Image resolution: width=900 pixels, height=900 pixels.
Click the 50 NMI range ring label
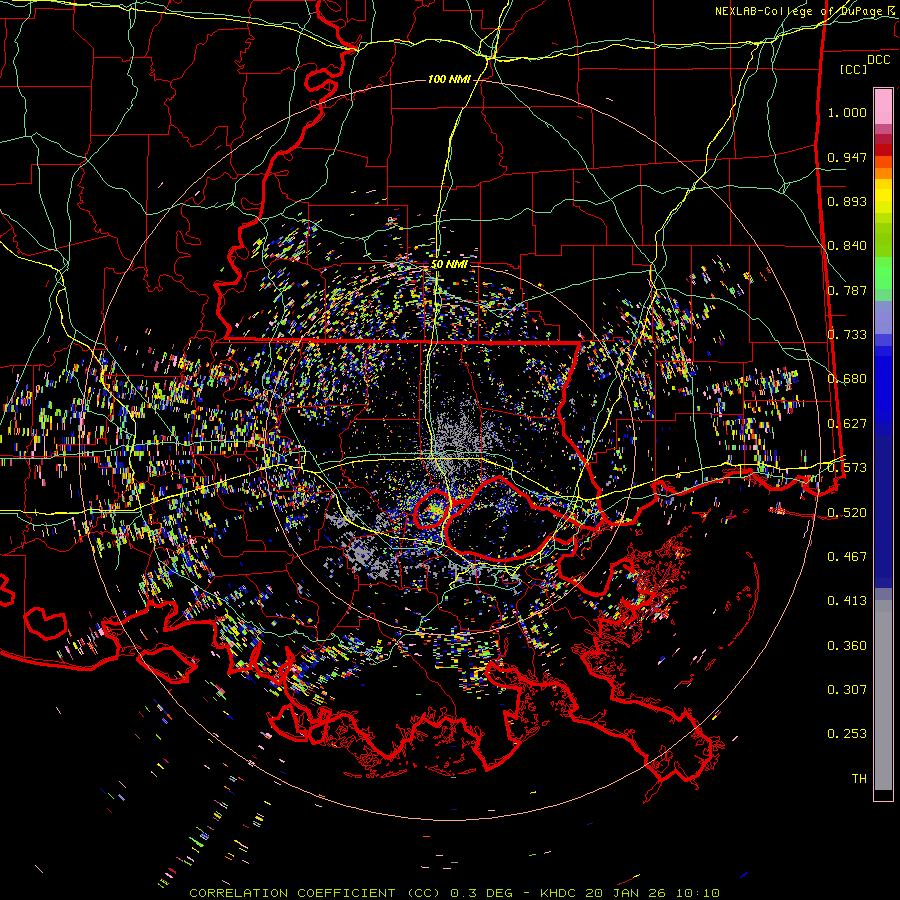[x=449, y=265]
